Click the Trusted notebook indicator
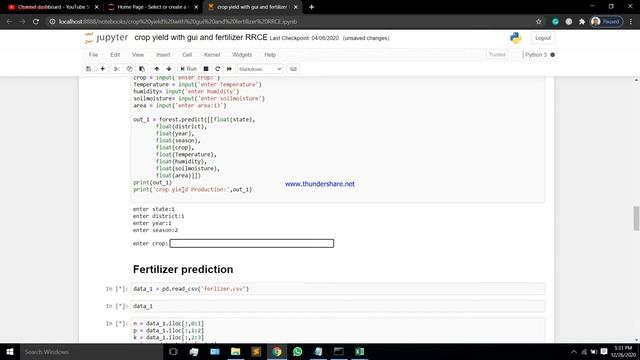 pos(497,55)
